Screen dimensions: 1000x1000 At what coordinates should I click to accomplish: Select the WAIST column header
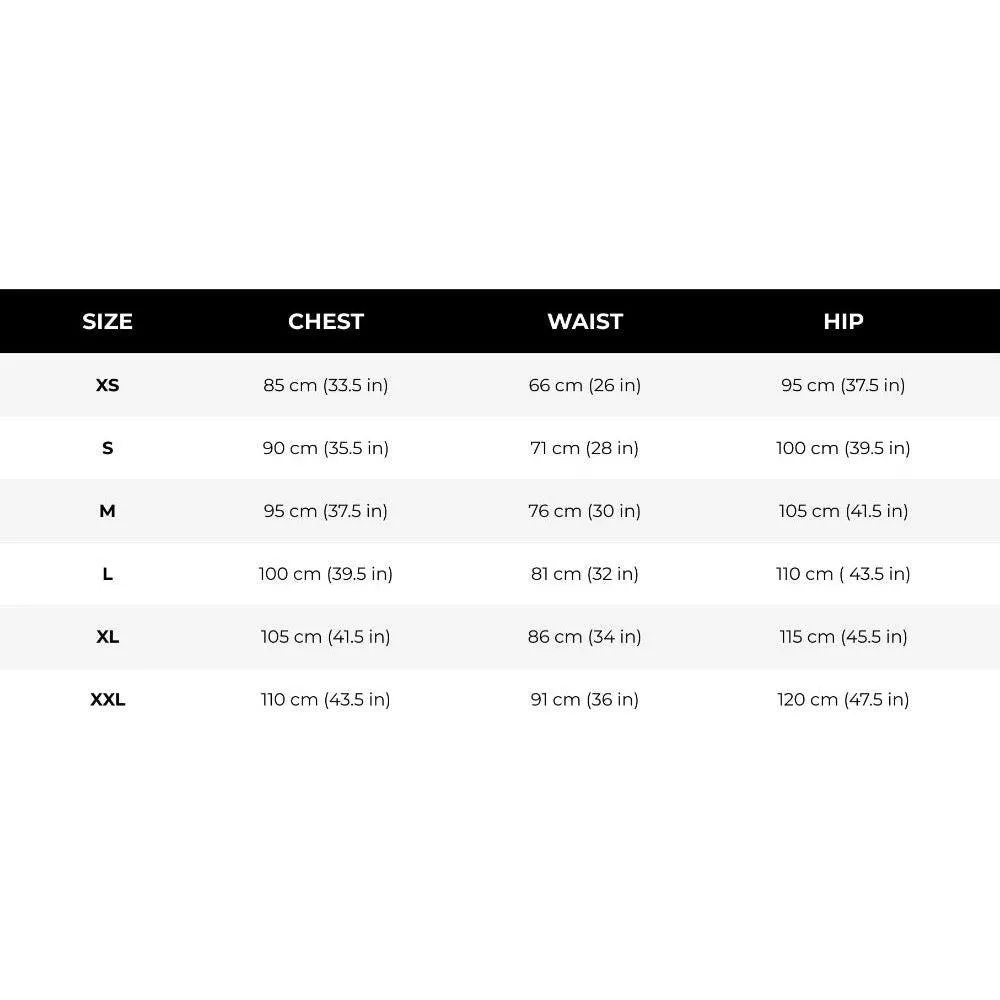pos(585,321)
